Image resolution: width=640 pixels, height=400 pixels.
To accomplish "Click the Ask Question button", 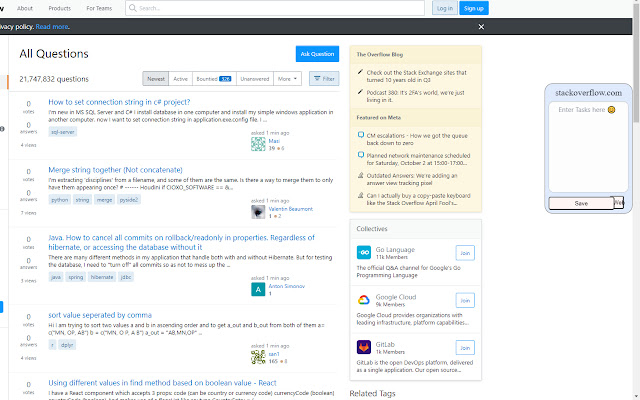I will [317, 54].
